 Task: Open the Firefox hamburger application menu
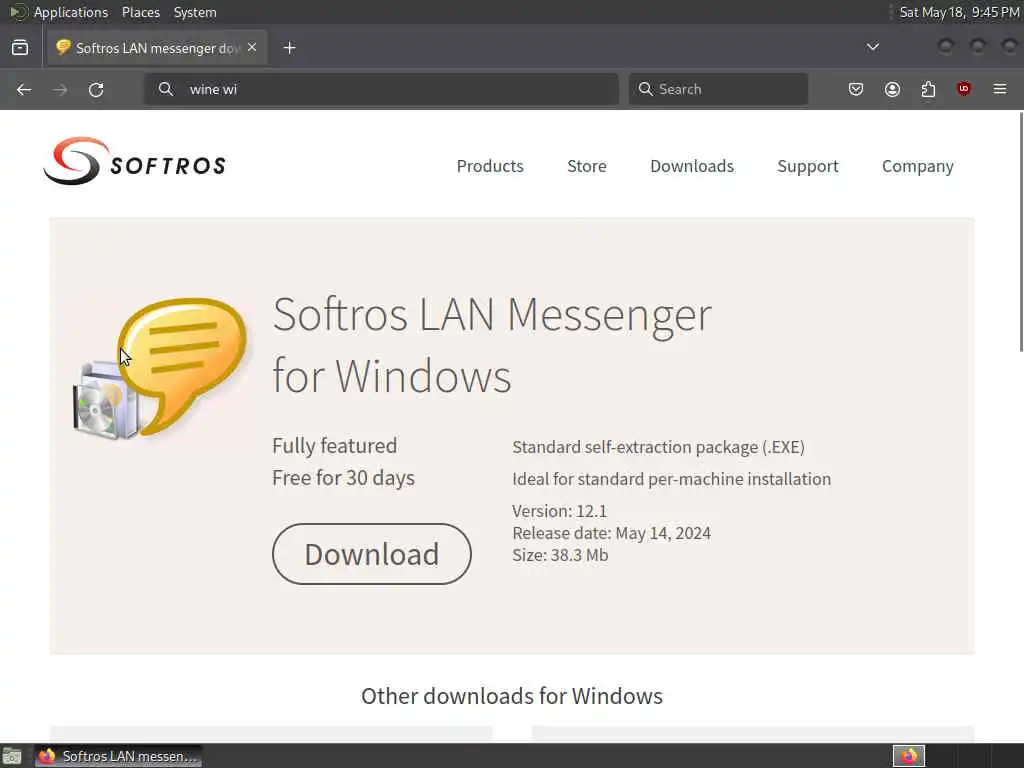[x=1000, y=89]
